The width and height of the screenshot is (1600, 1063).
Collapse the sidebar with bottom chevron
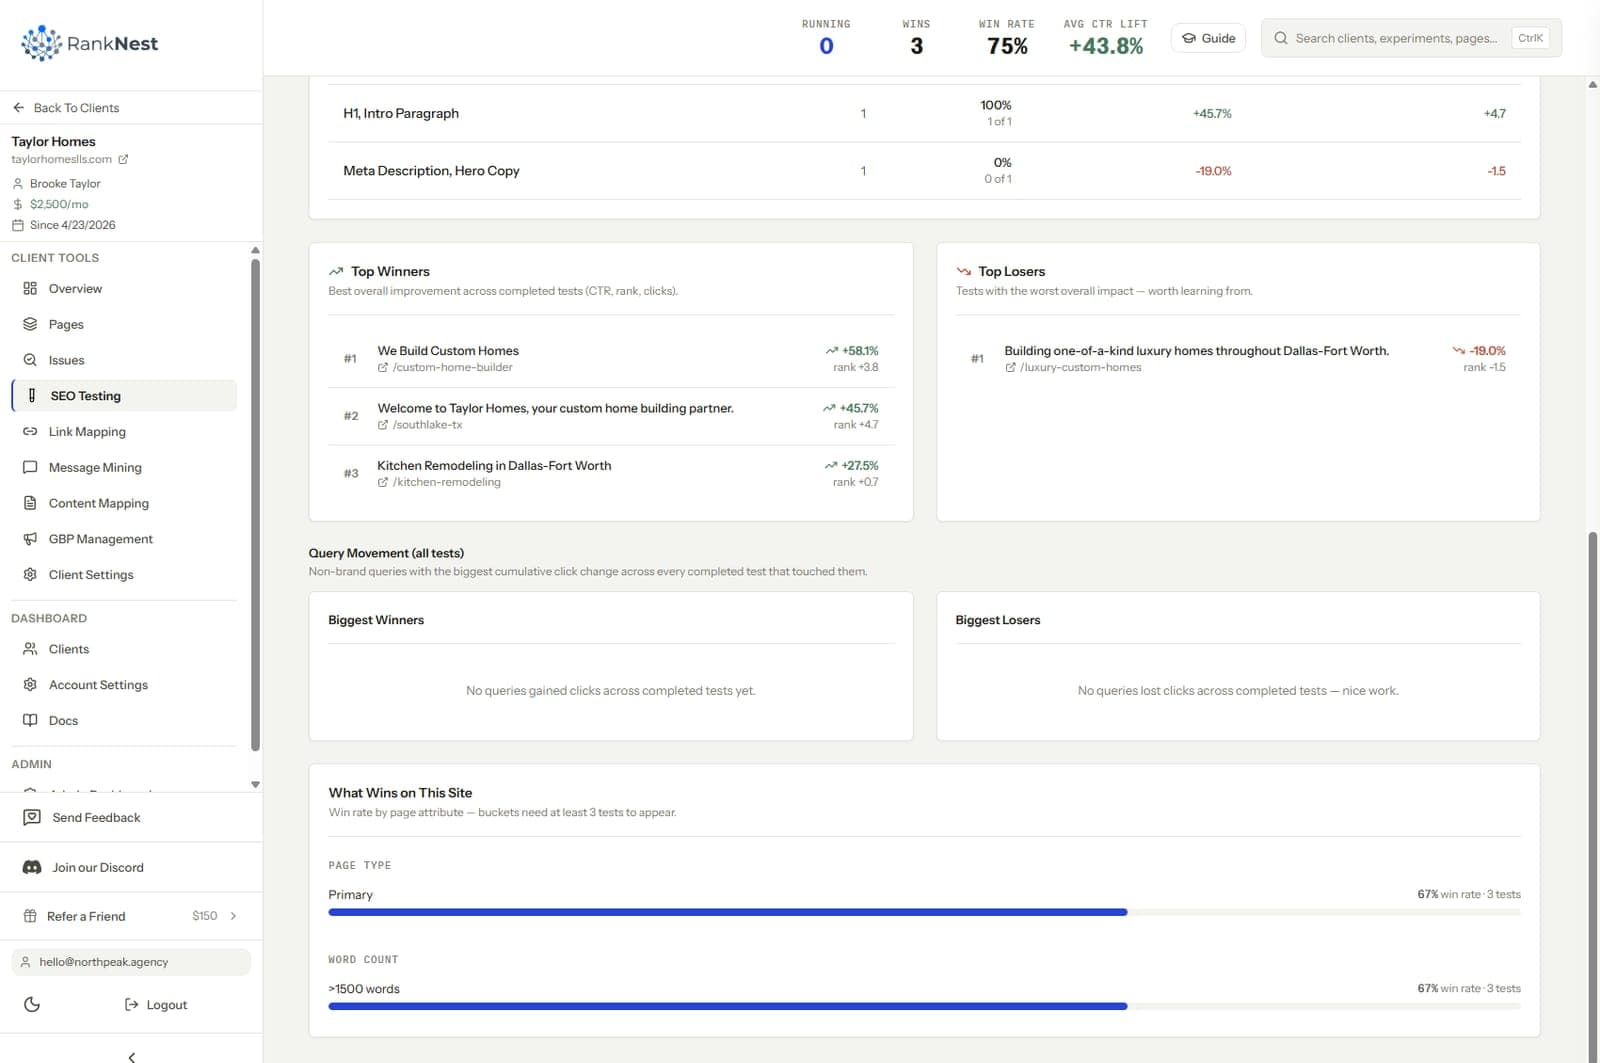131,1056
